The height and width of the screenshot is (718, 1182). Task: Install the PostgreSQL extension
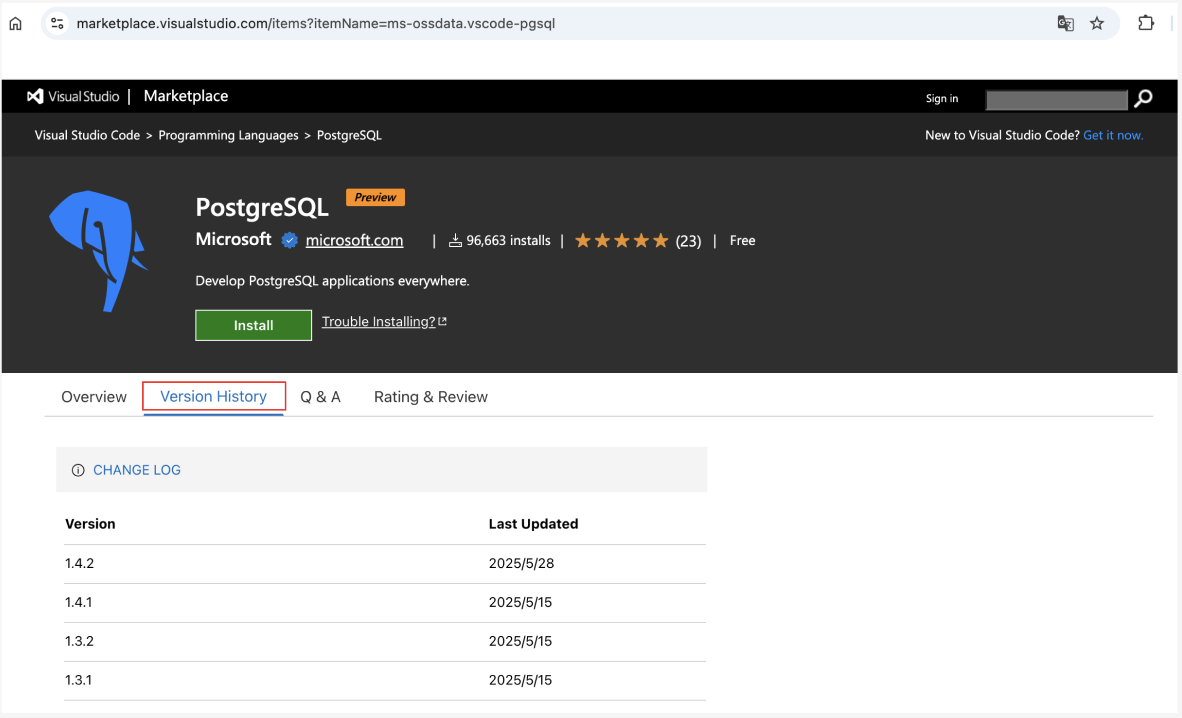pos(253,325)
